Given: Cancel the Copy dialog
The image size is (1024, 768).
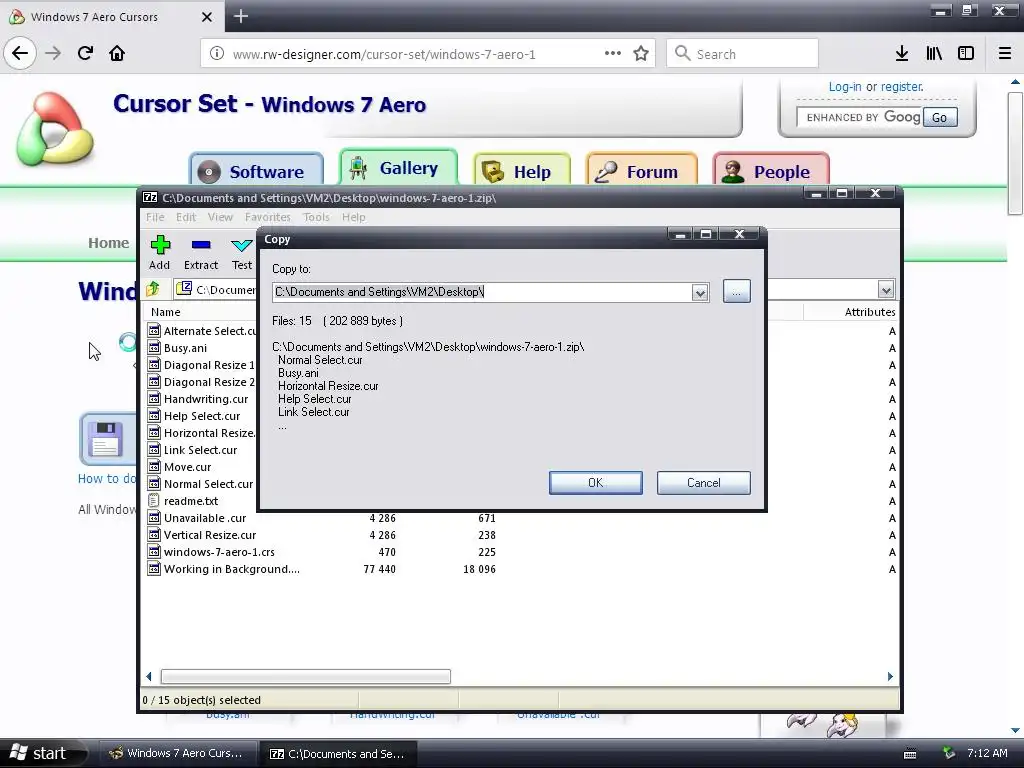Looking at the screenshot, I should pos(703,483).
